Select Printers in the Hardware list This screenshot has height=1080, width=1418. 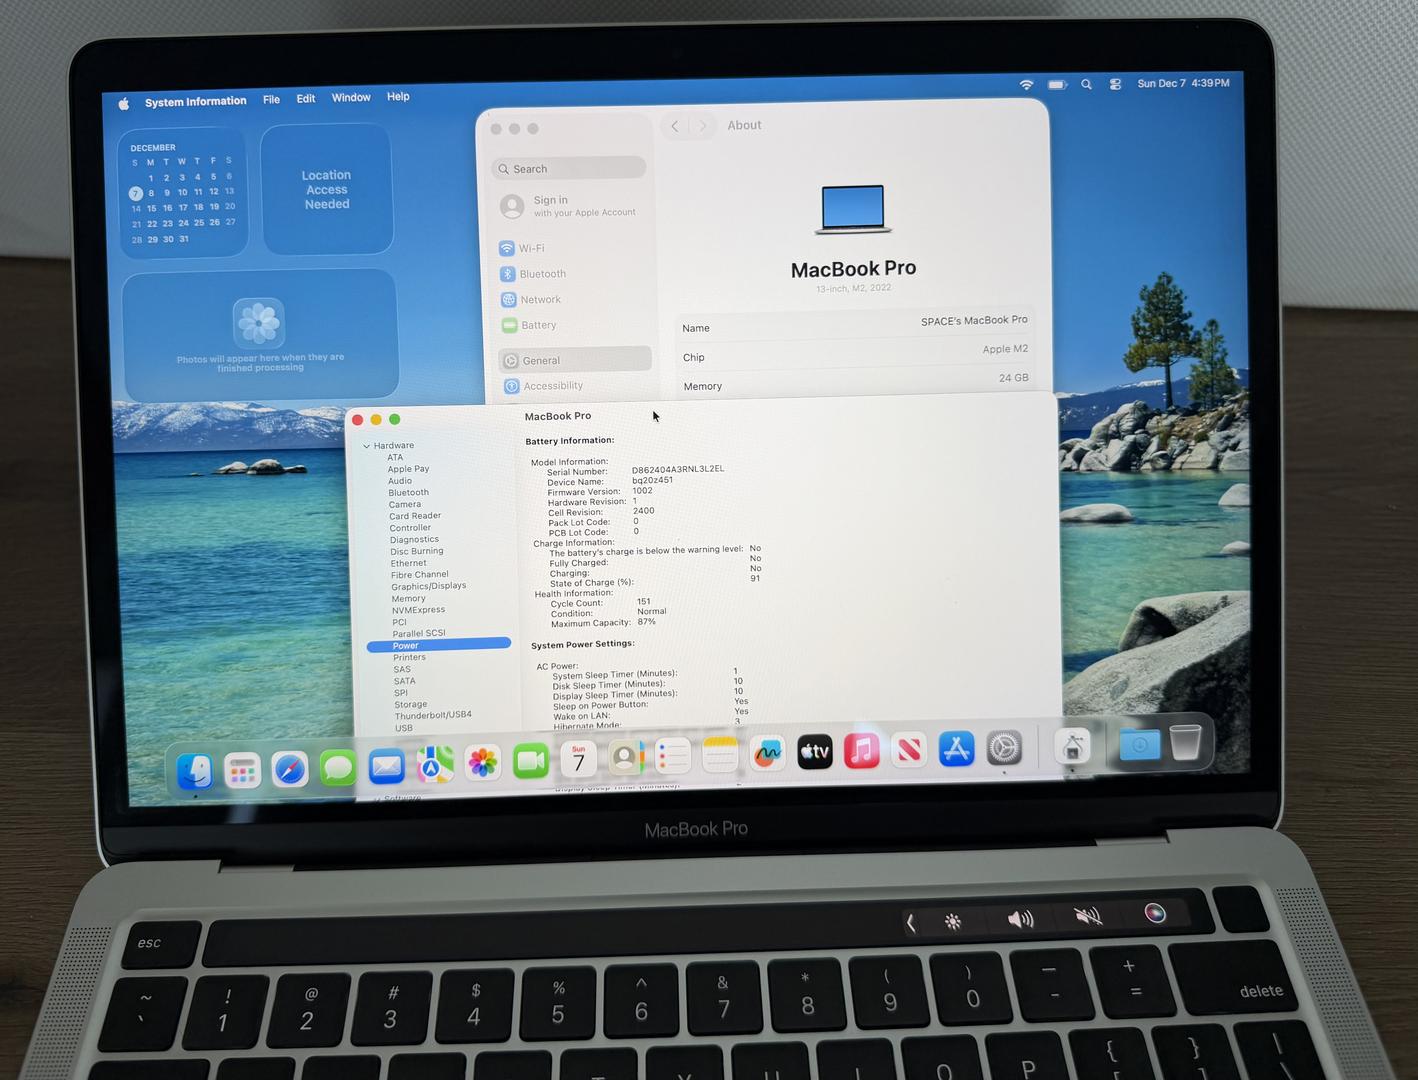pyautogui.click(x=409, y=657)
